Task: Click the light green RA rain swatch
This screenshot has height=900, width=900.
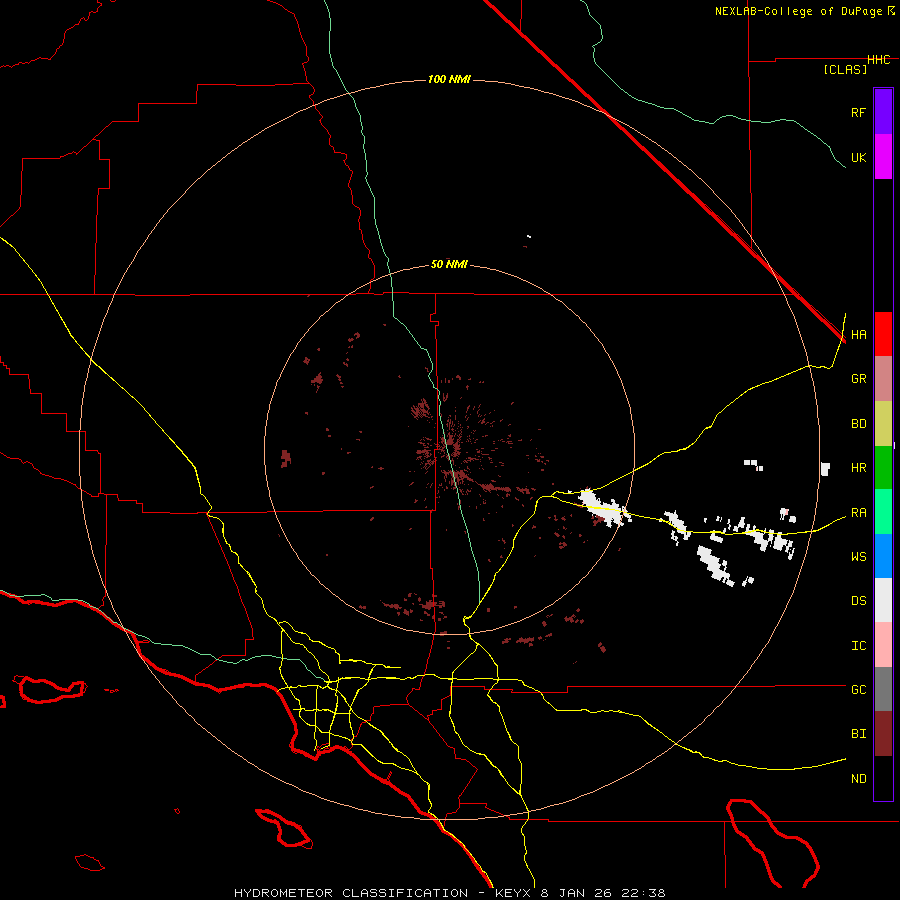Action: [x=883, y=511]
